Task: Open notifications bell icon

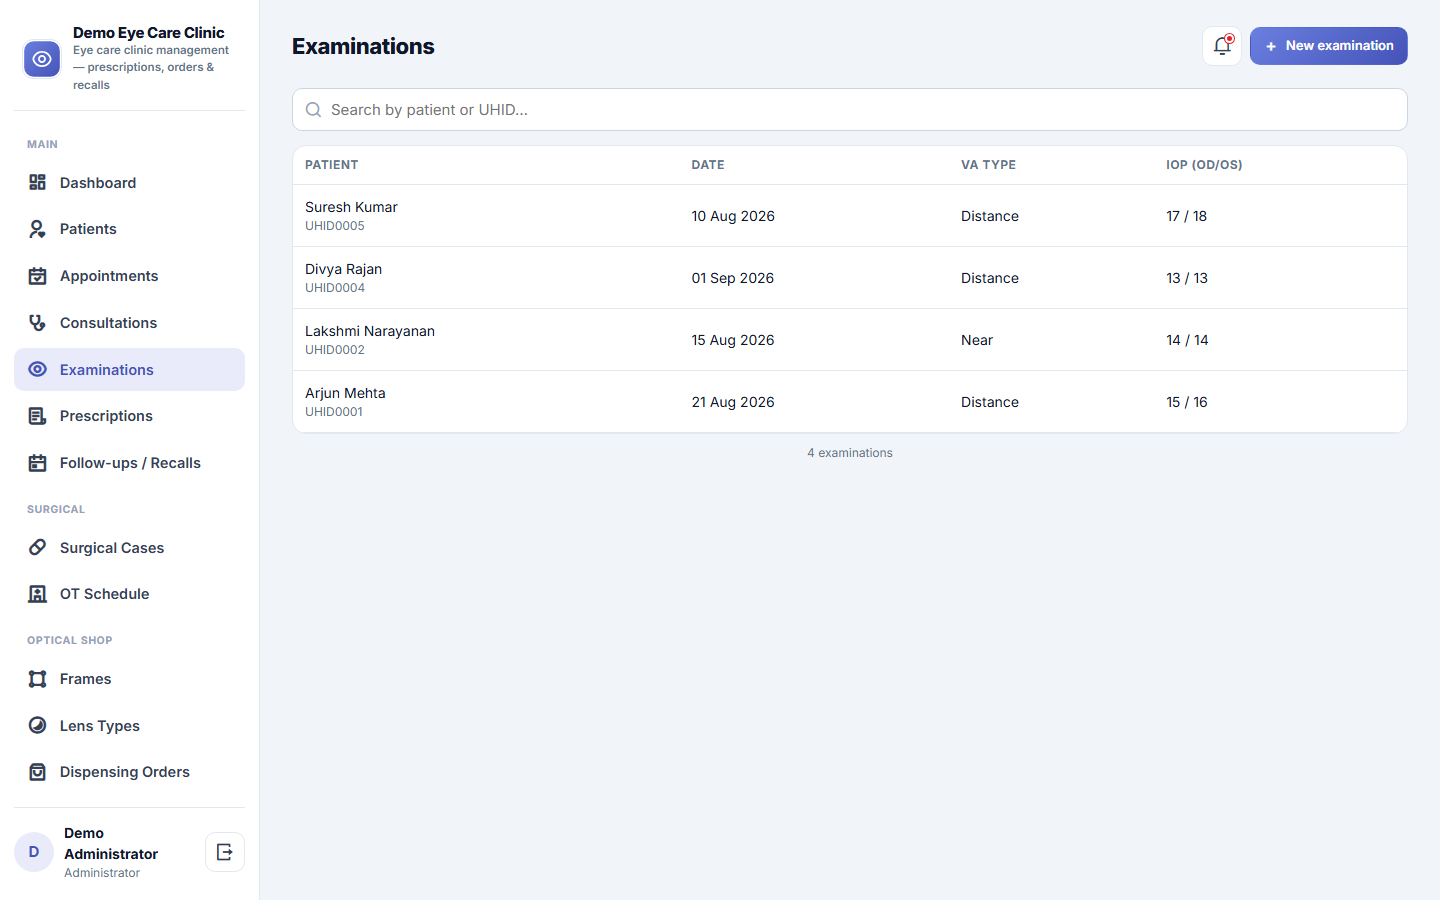Action: (x=1222, y=46)
